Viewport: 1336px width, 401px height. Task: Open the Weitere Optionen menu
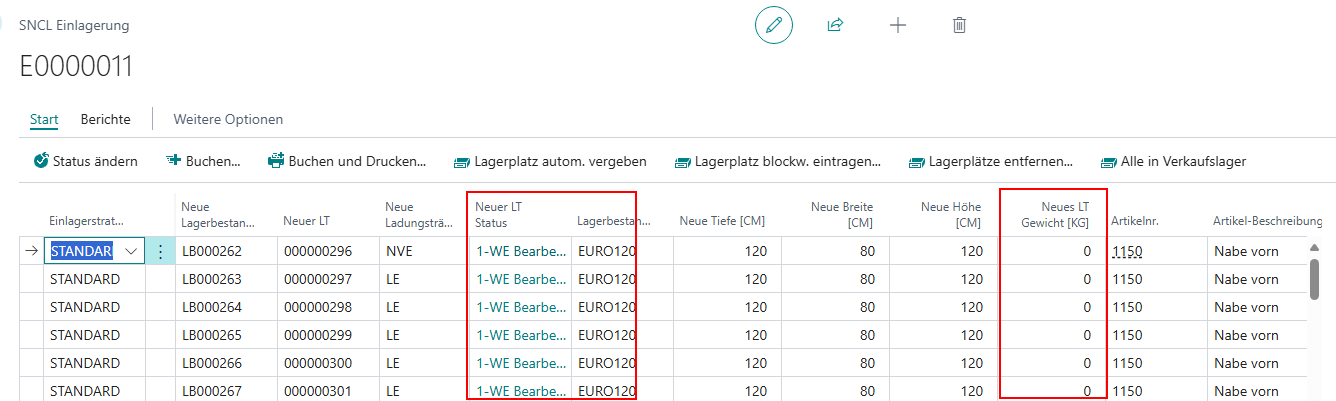point(228,119)
